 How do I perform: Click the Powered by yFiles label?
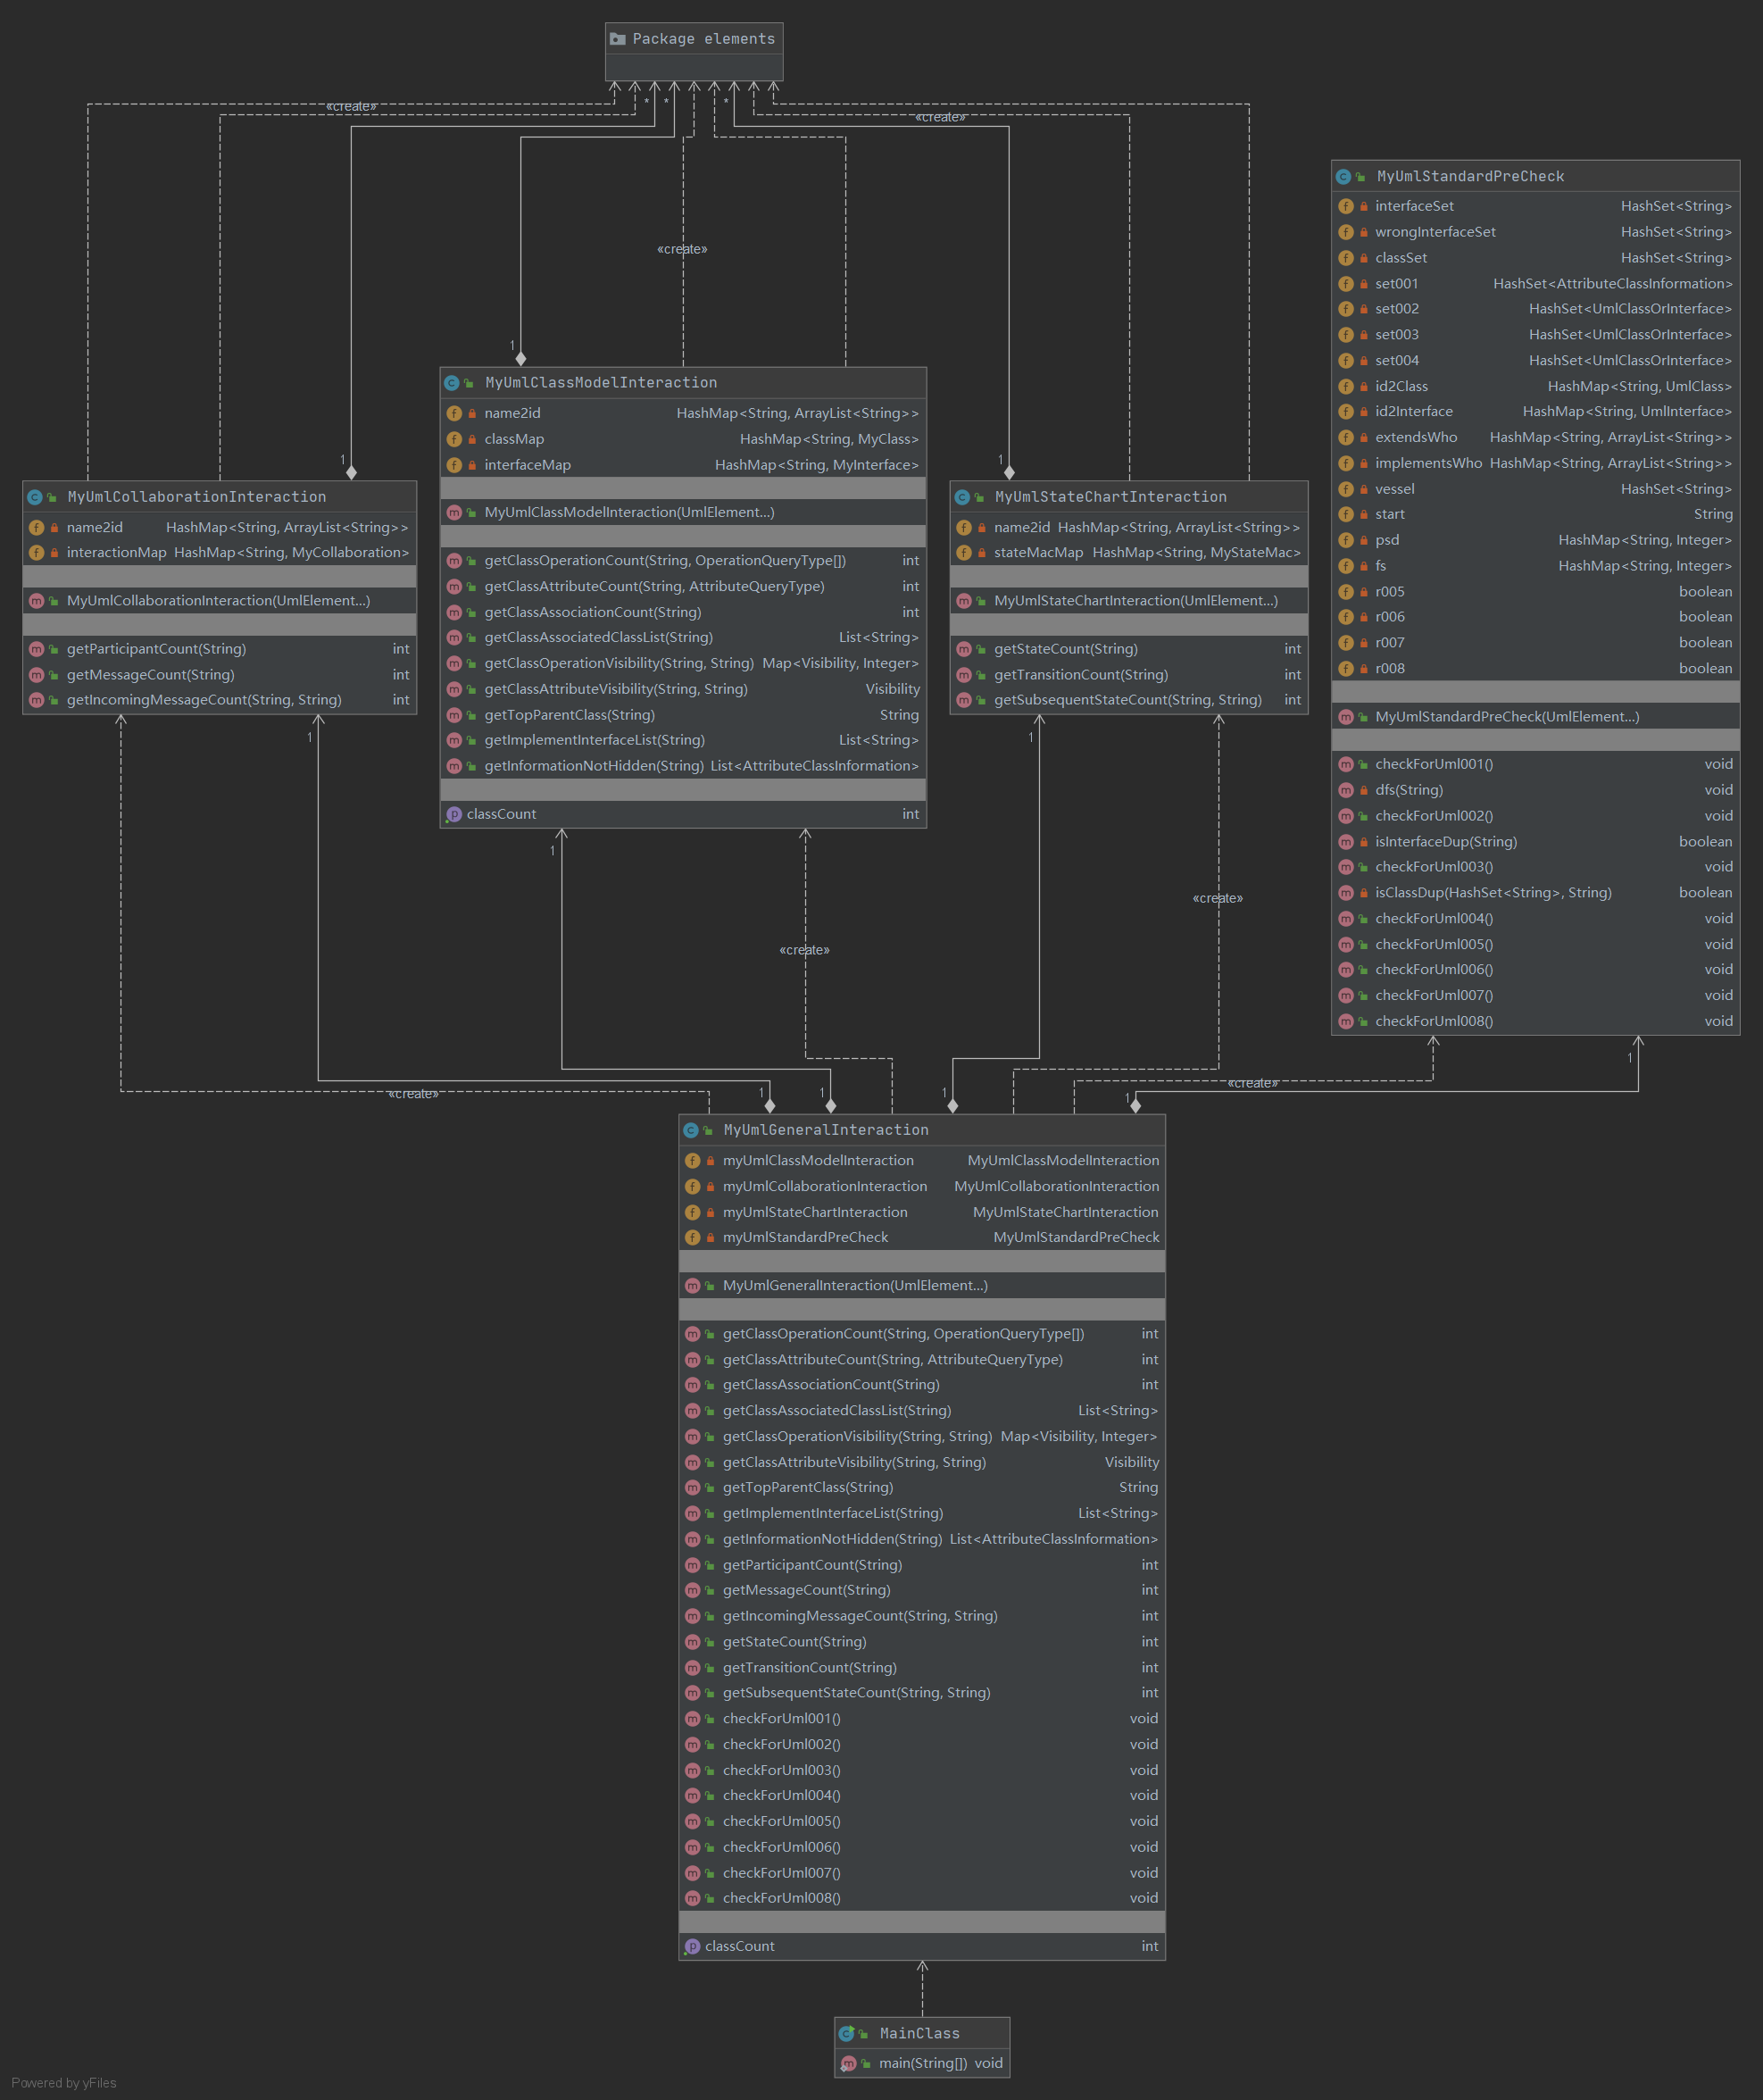tap(64, 2083)
